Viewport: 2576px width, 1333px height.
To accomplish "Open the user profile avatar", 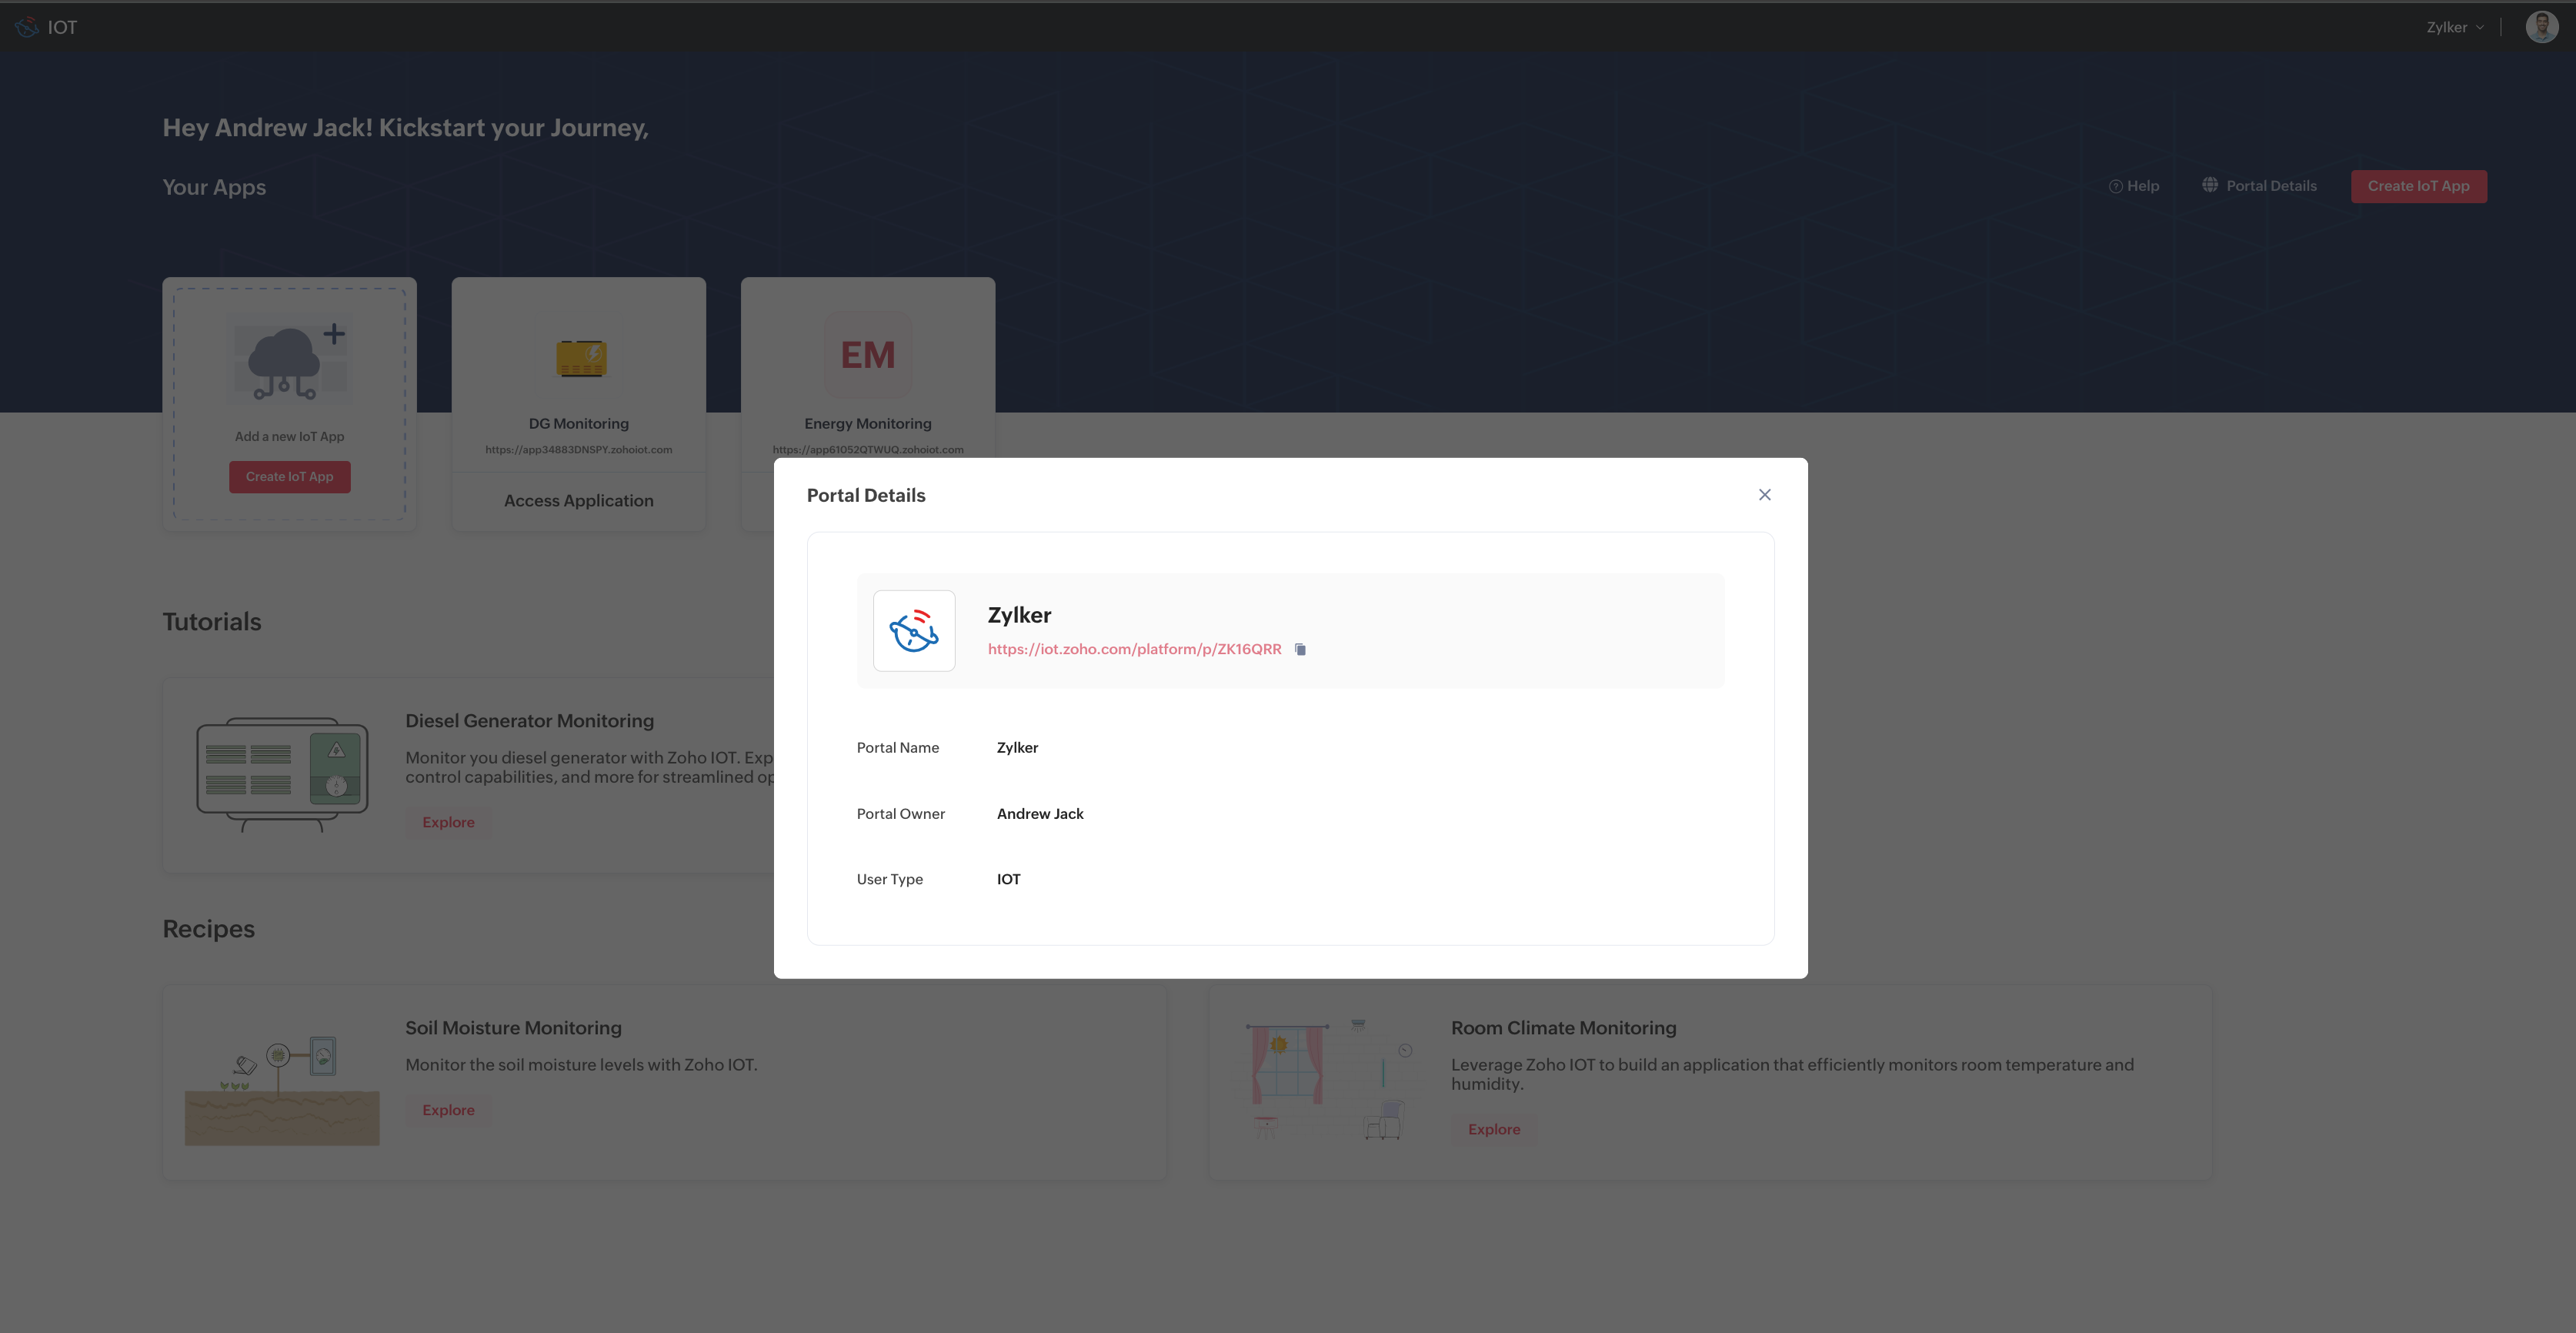I will (x=2542, y=27).
